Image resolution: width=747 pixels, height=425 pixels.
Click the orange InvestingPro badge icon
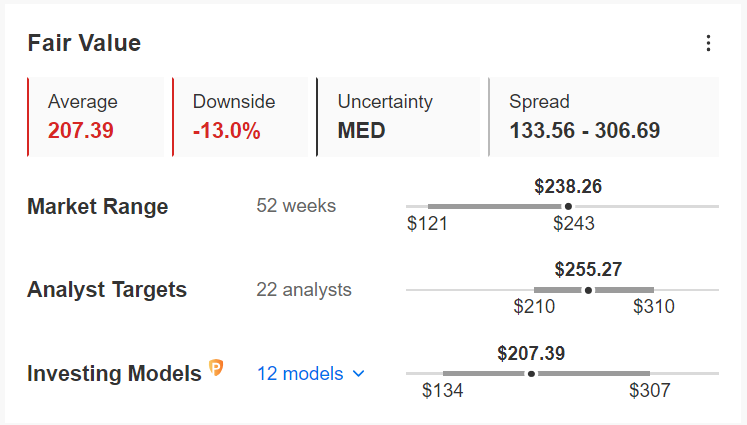[216, 367]
